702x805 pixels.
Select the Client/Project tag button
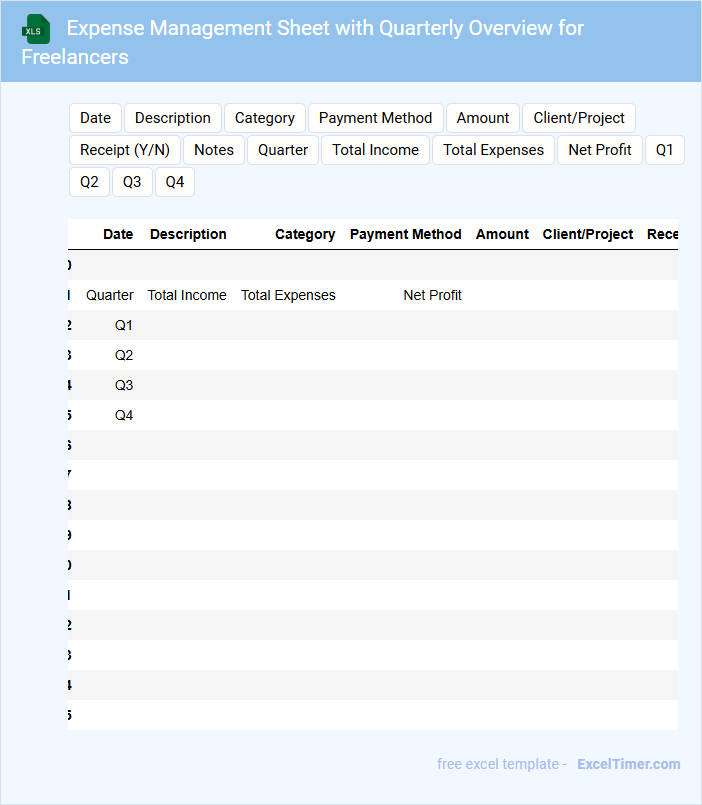click(x=579, y=118)
